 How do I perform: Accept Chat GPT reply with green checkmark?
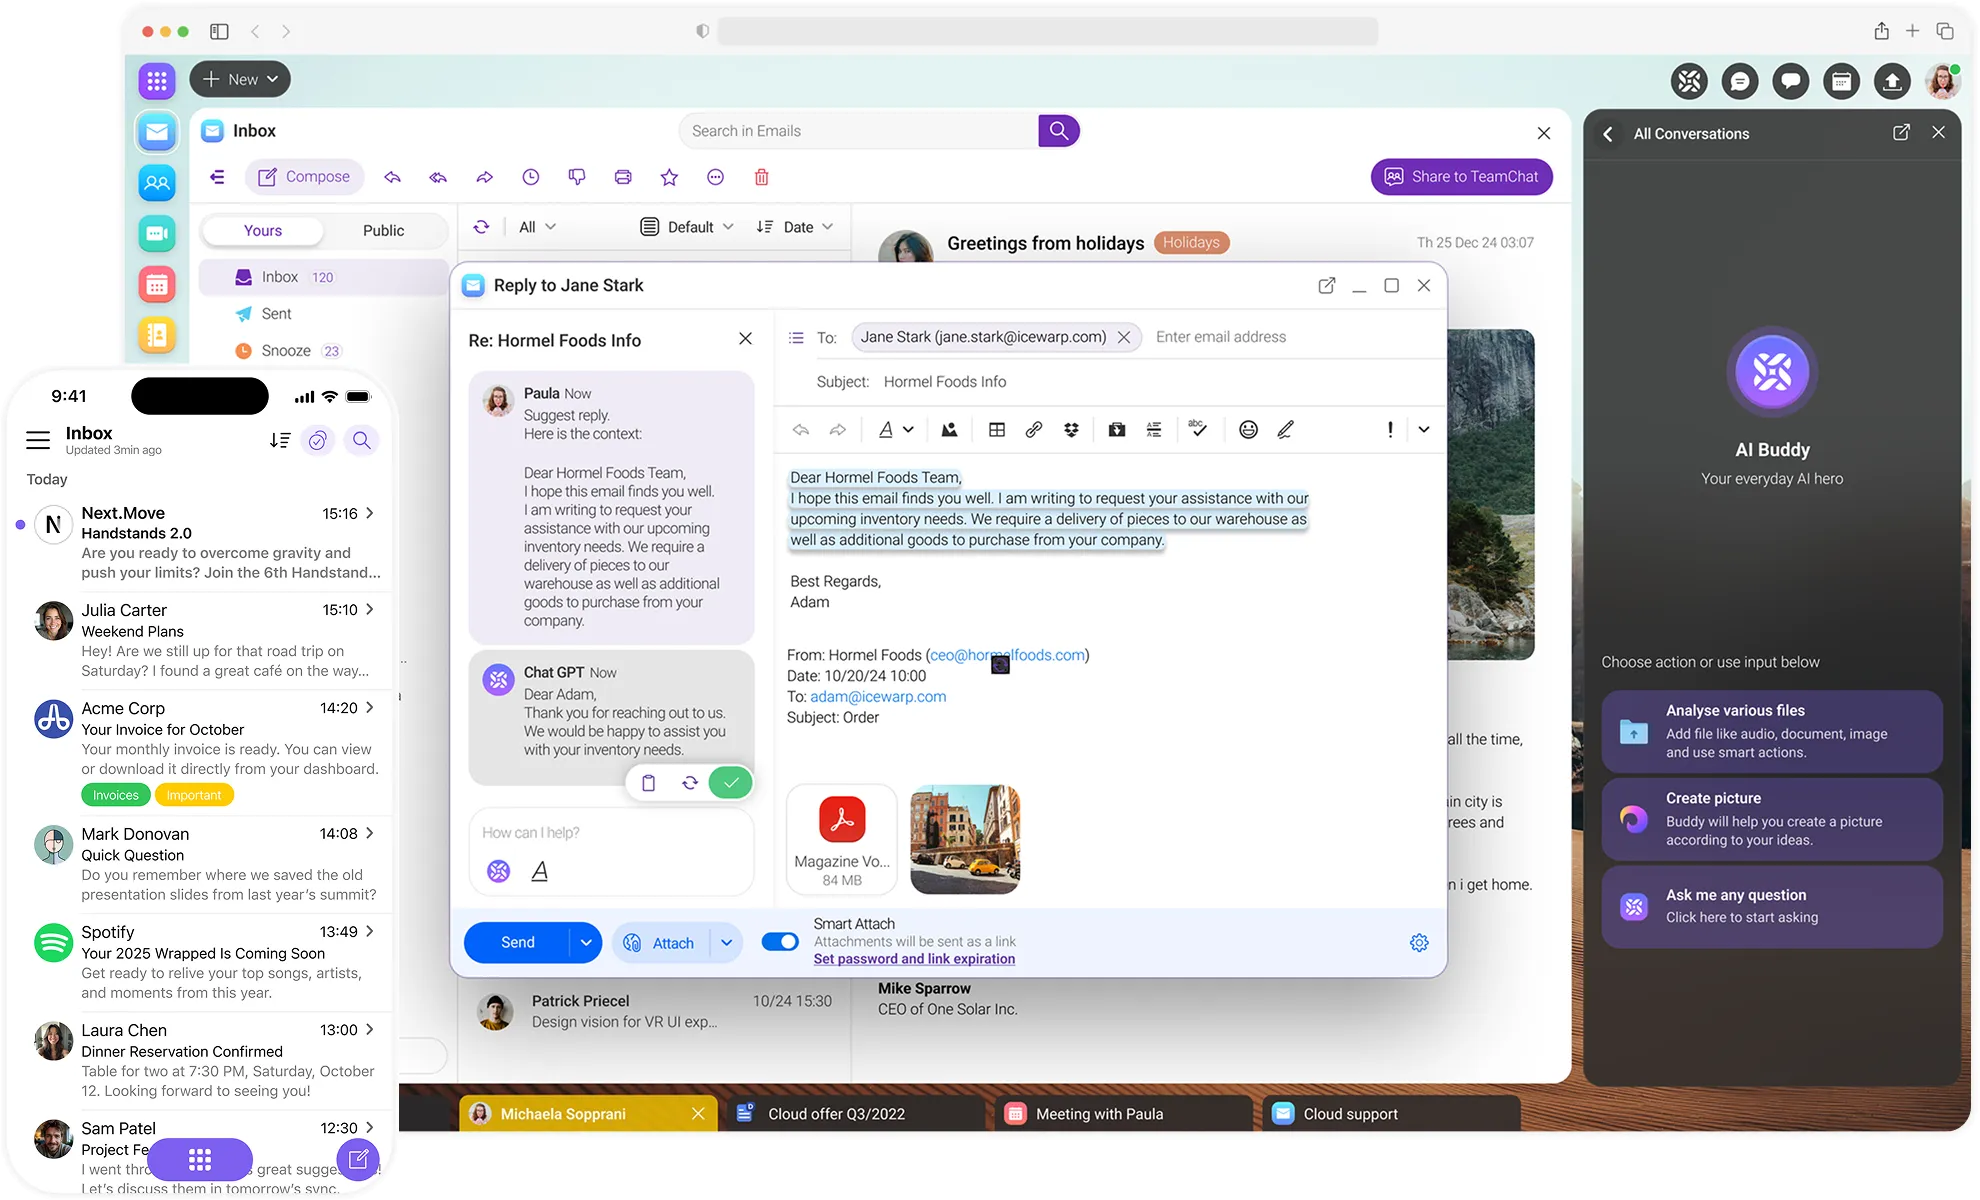coord(731,783)
